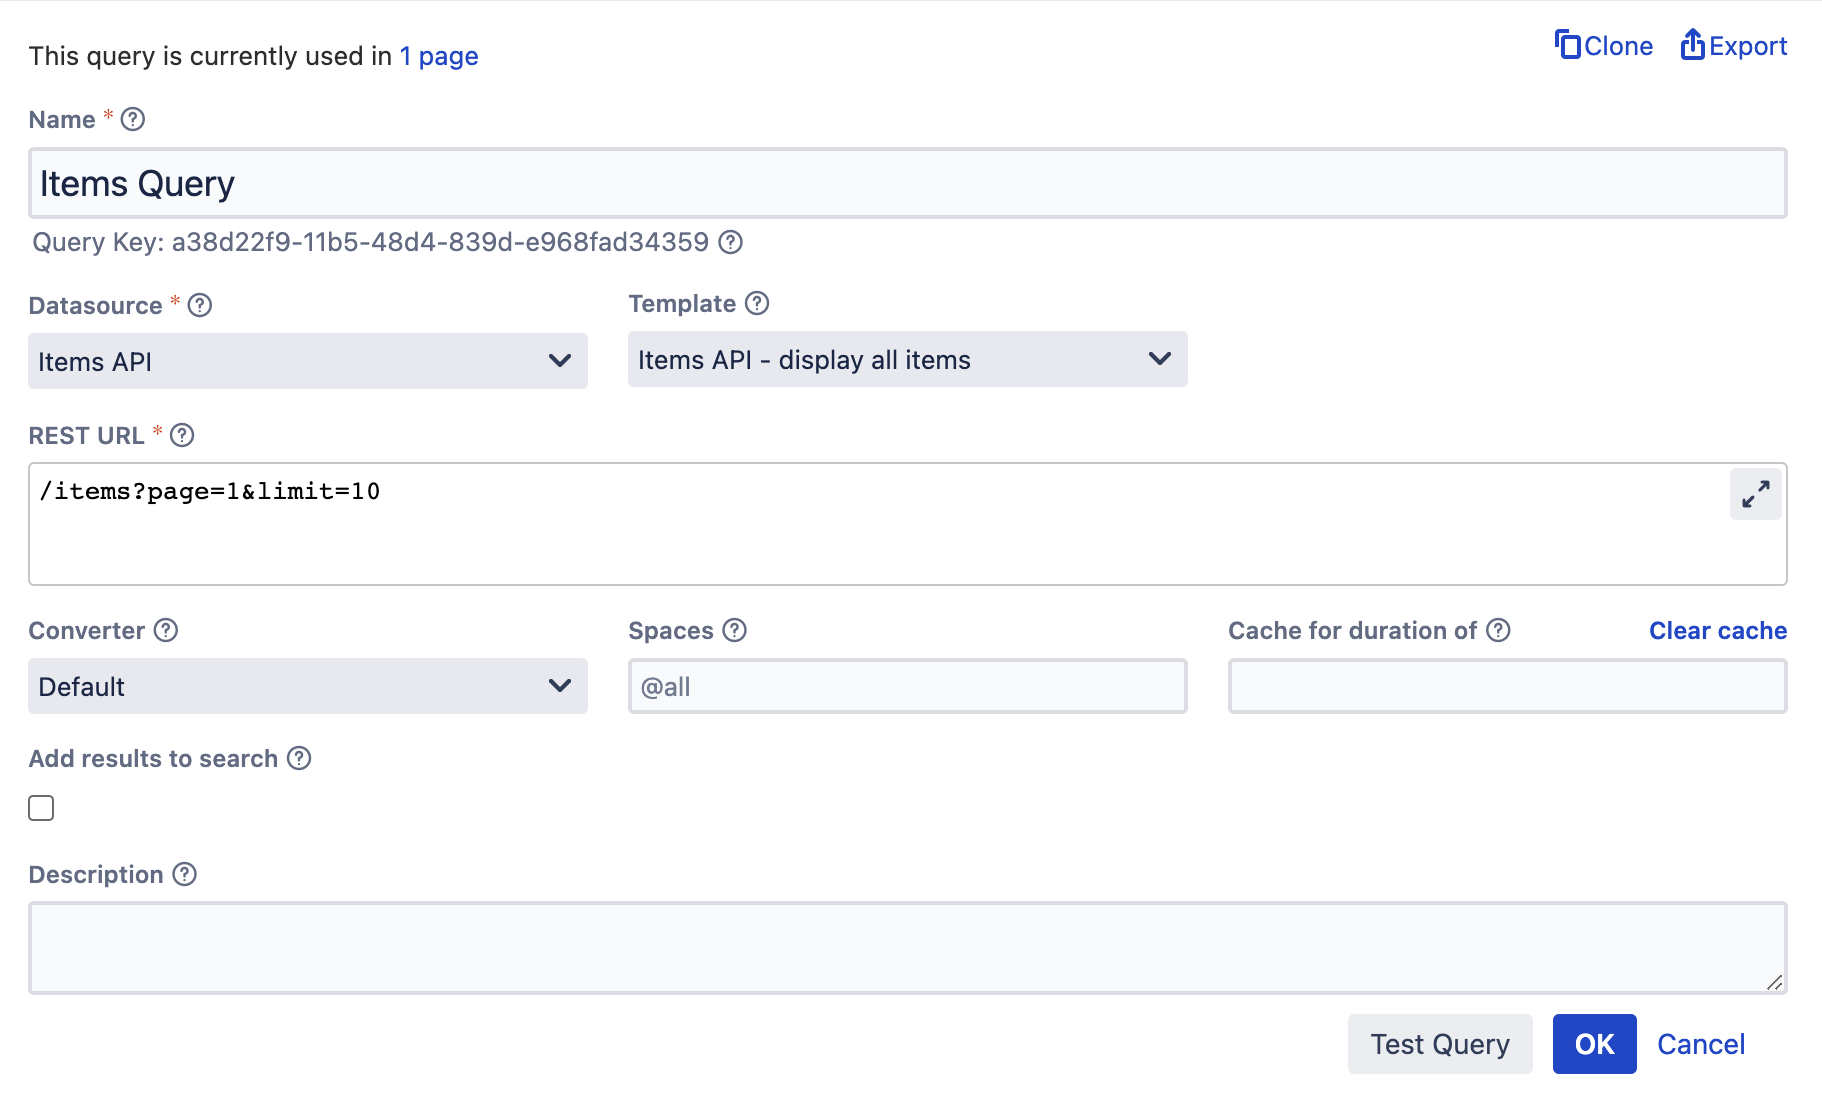Open the Converter help tooltip
Screen dimensions: 1822x1118
point(165,630)
